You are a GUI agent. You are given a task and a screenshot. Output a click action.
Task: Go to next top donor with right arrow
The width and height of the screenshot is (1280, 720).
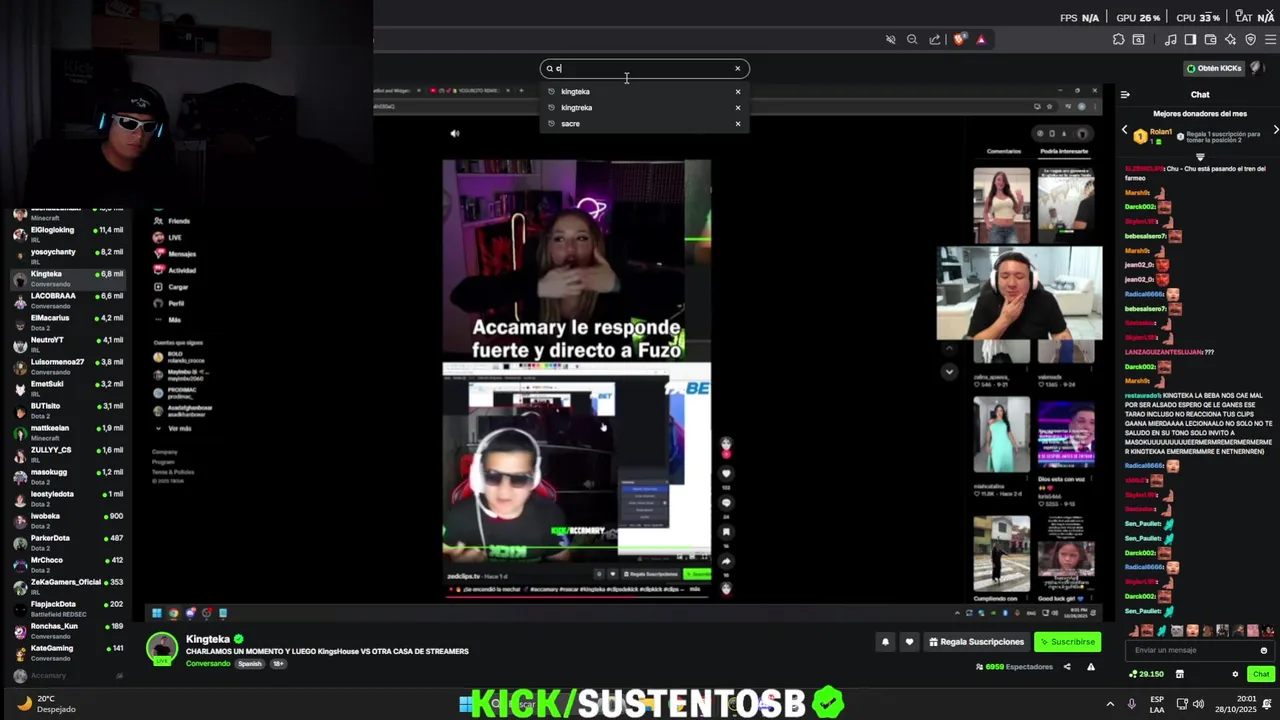(1275, 130)
